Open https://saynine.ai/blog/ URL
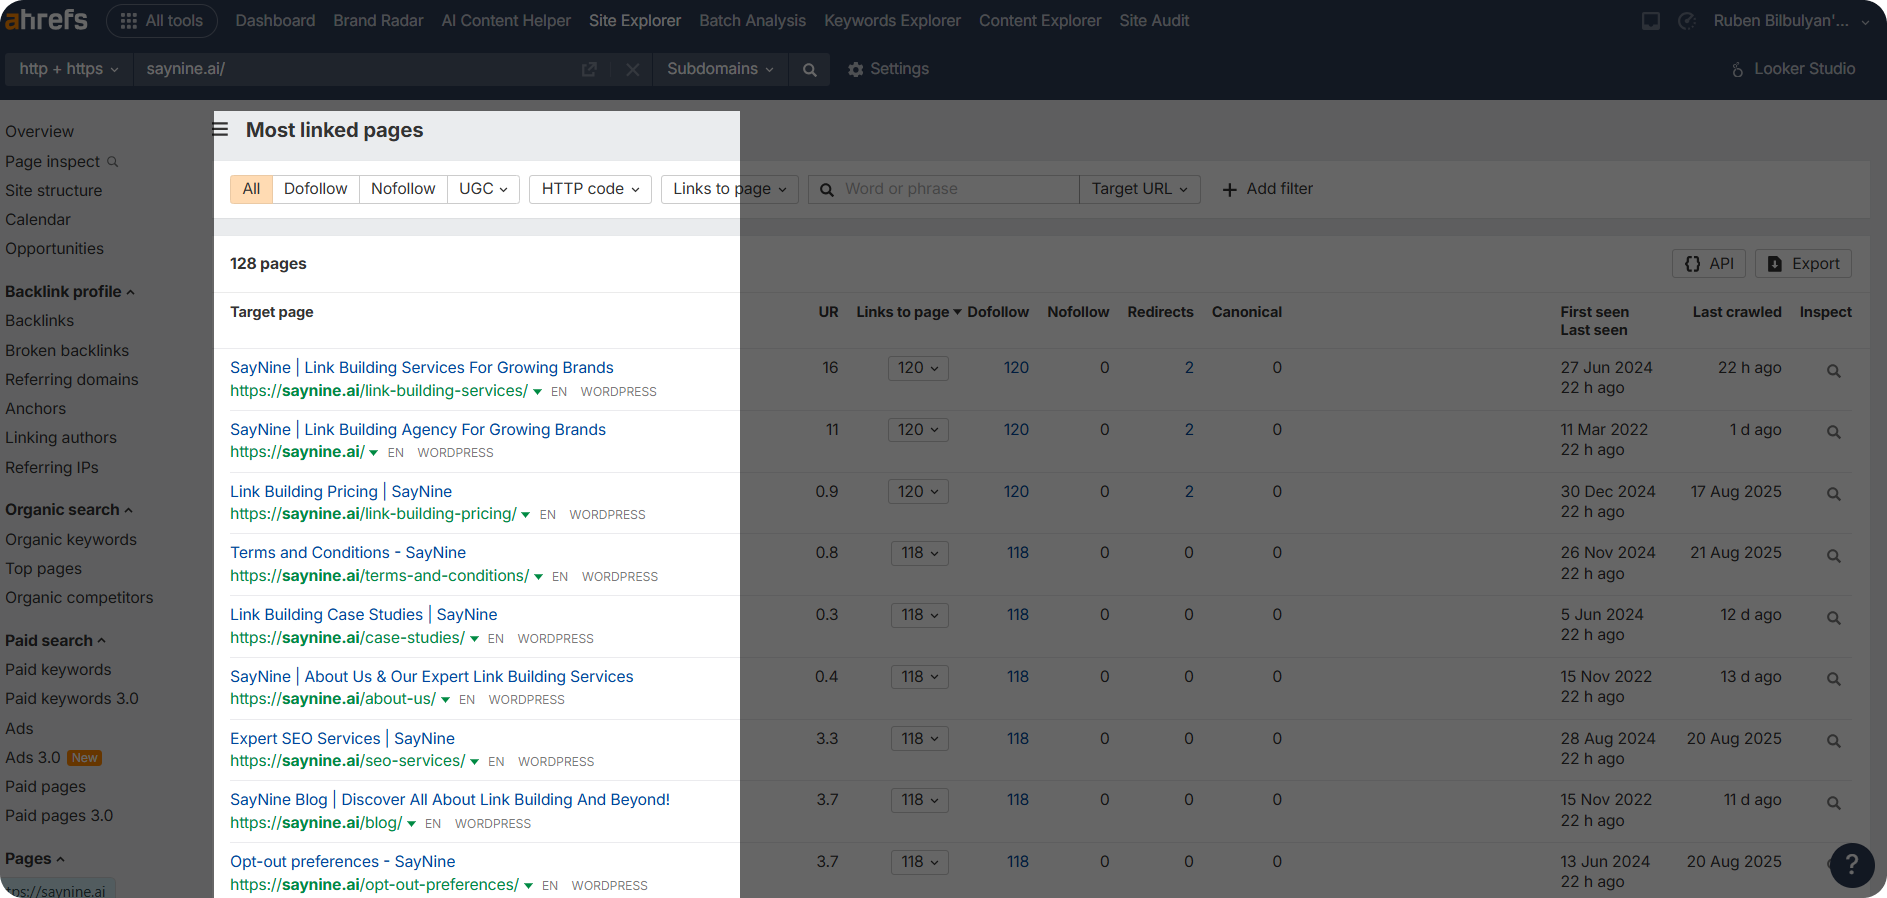The image size is (1887, 898). (316, 823)
